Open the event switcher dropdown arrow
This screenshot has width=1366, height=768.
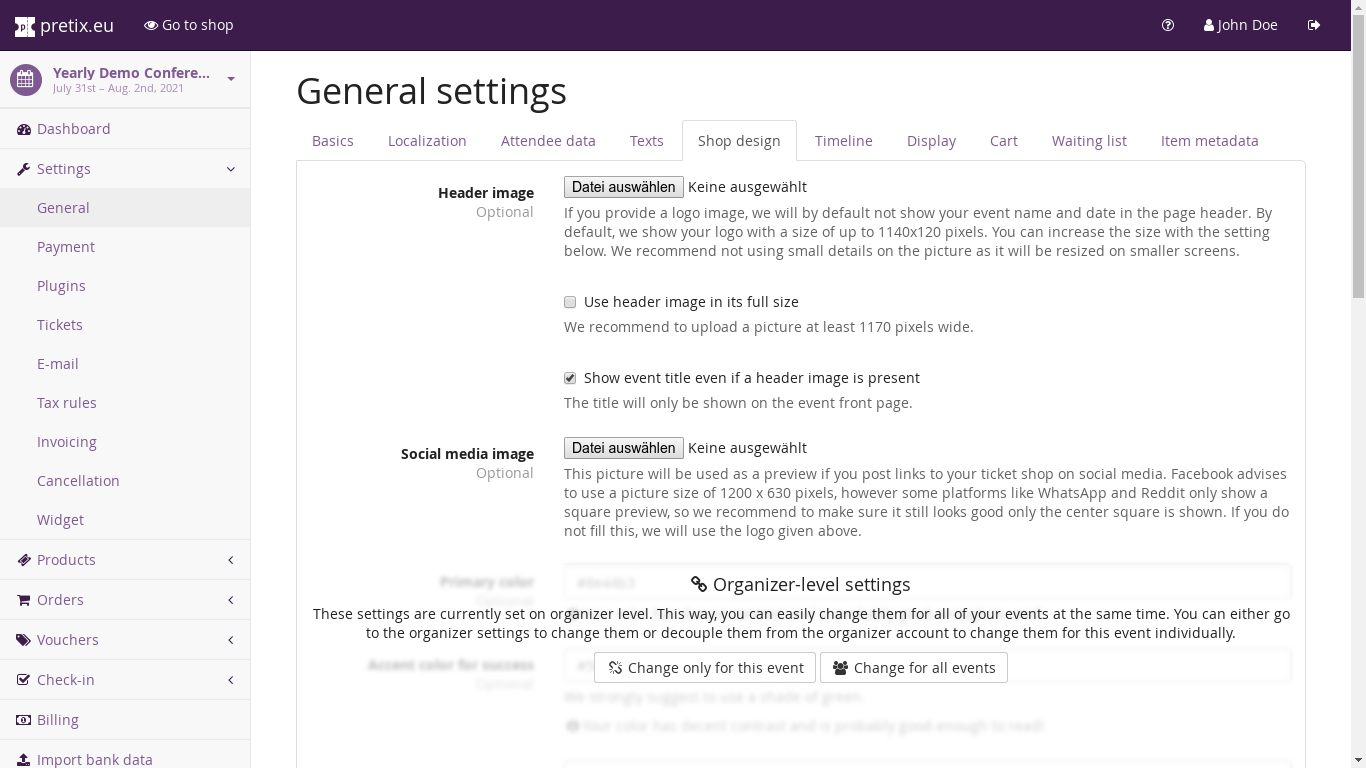click(231, 79)
